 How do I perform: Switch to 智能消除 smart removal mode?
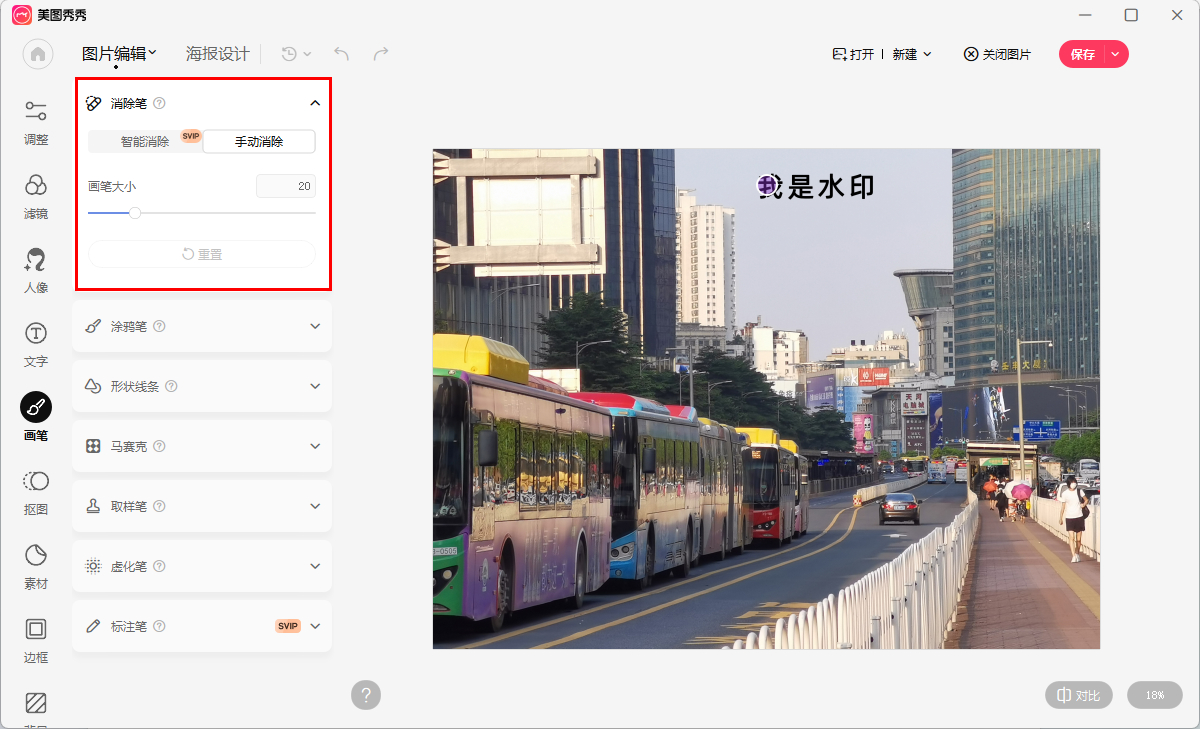click(146, 141)
